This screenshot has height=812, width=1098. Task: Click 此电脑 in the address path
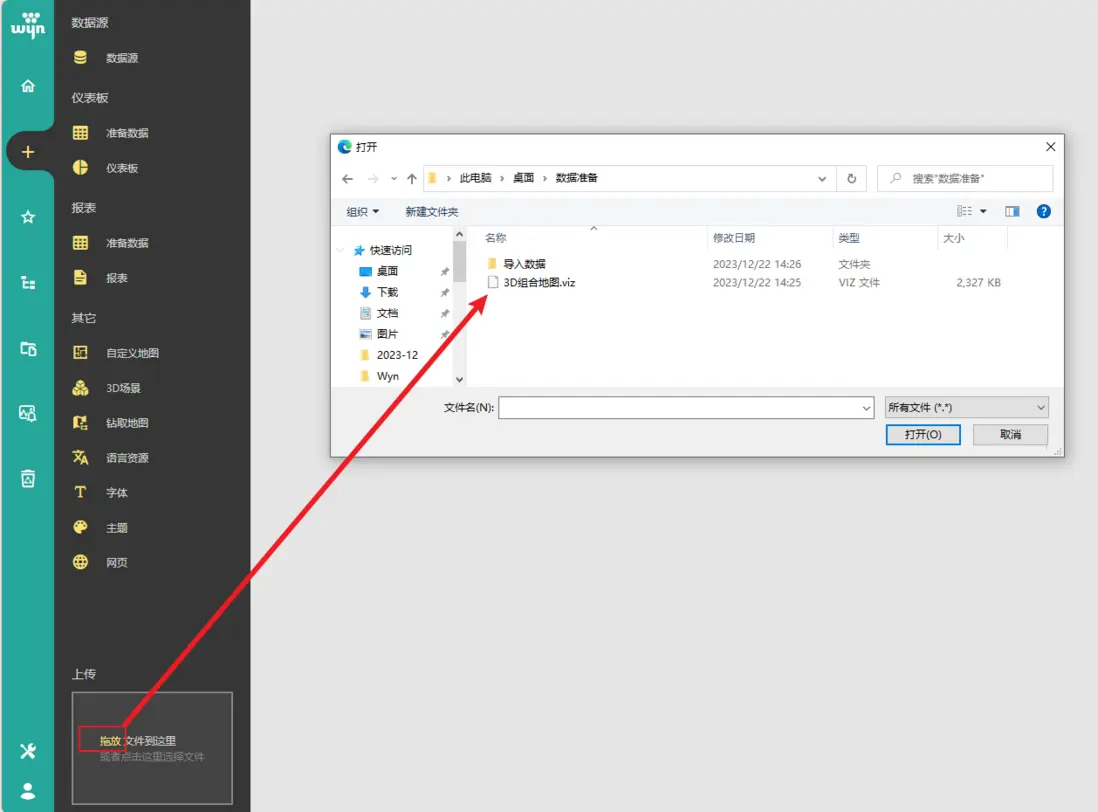coord(475,178)
